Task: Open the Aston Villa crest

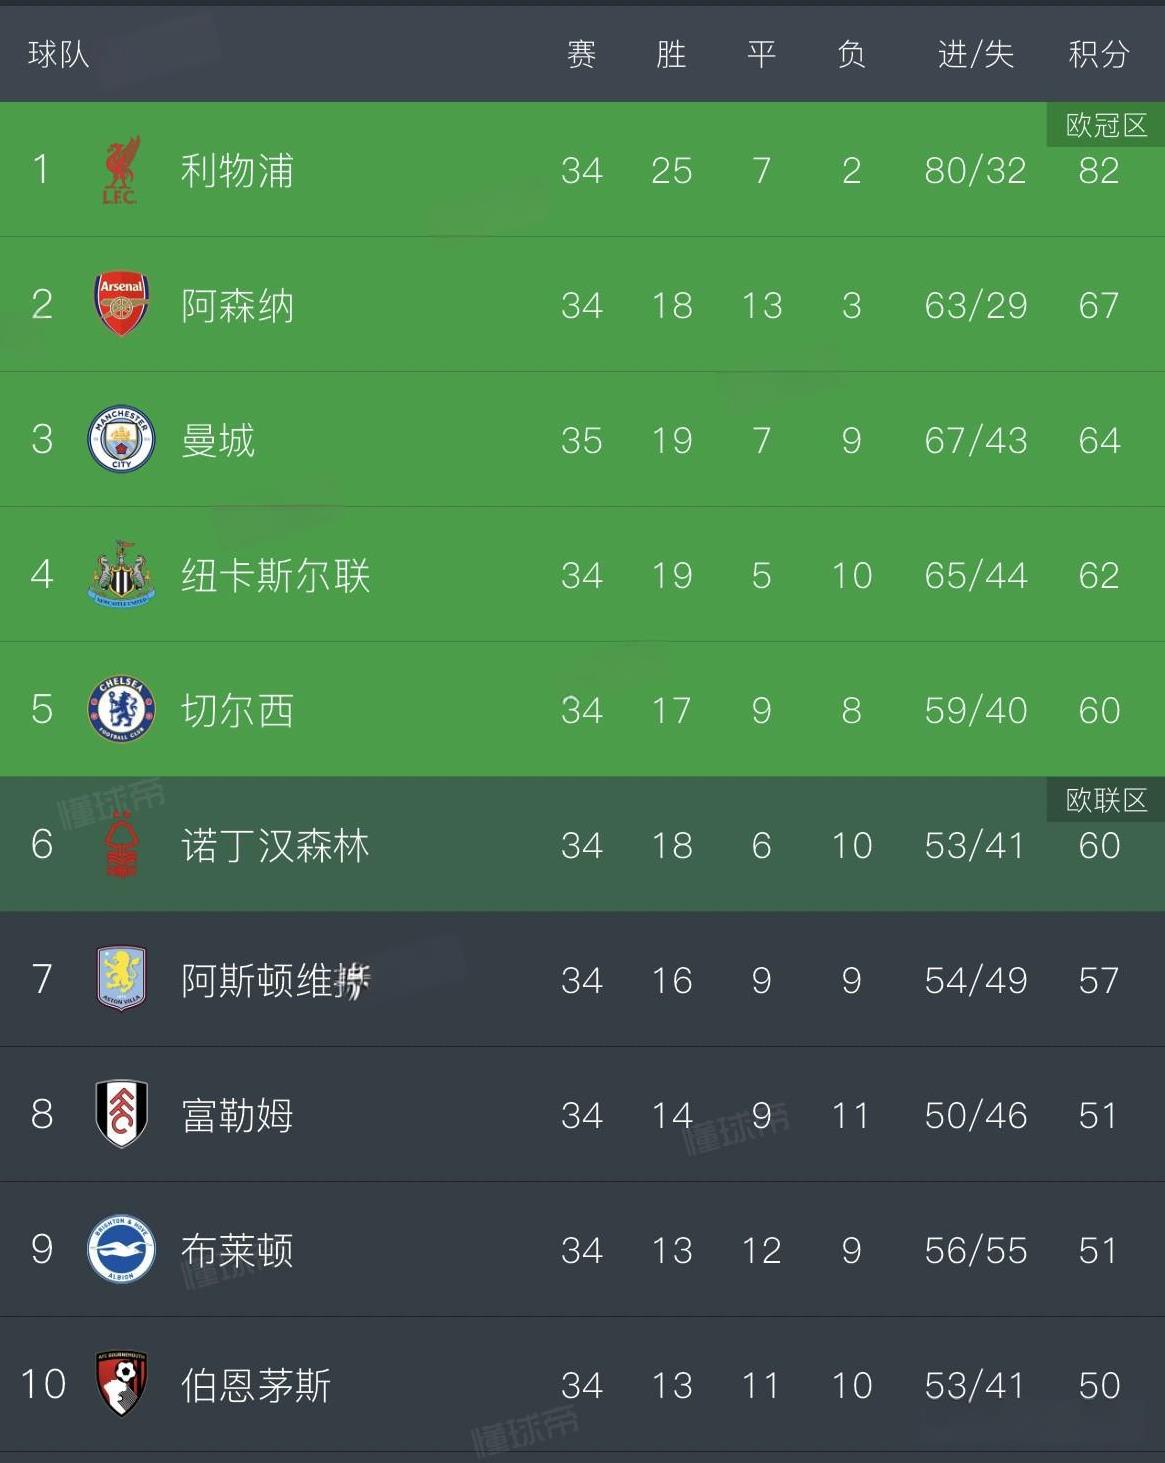Action: (121, 979)
